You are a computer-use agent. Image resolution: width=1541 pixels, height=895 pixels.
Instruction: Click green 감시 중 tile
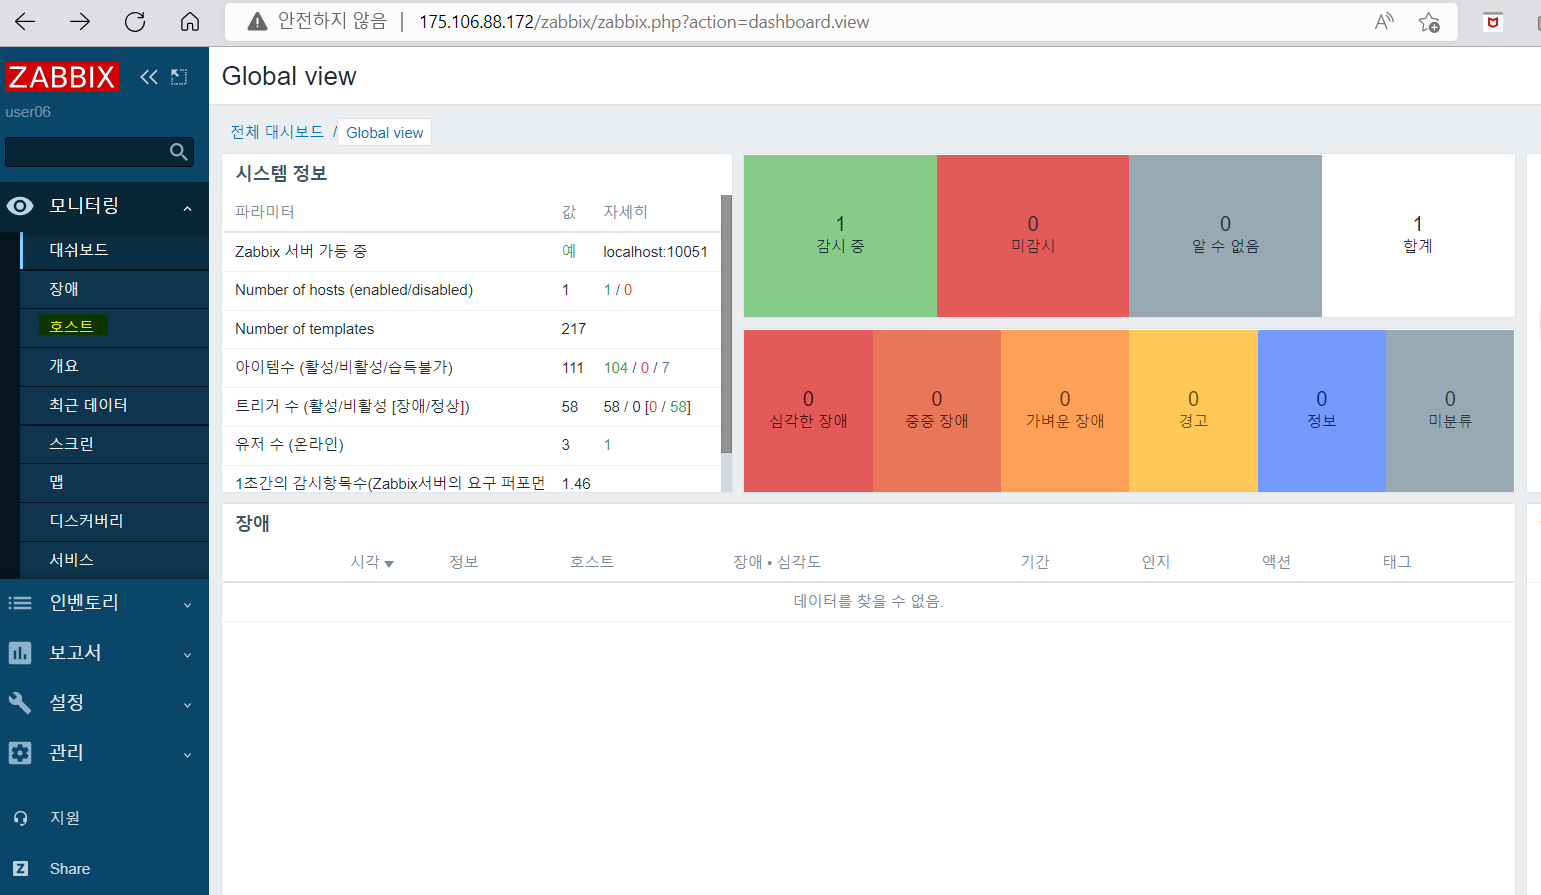[840, 236]
